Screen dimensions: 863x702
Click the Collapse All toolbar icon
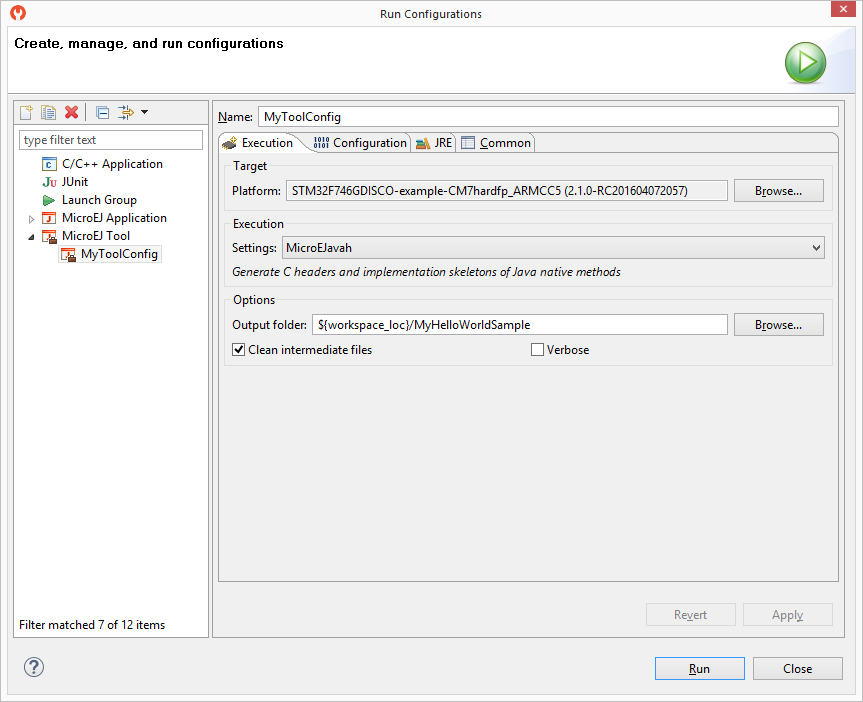click(x=102, y=112)
